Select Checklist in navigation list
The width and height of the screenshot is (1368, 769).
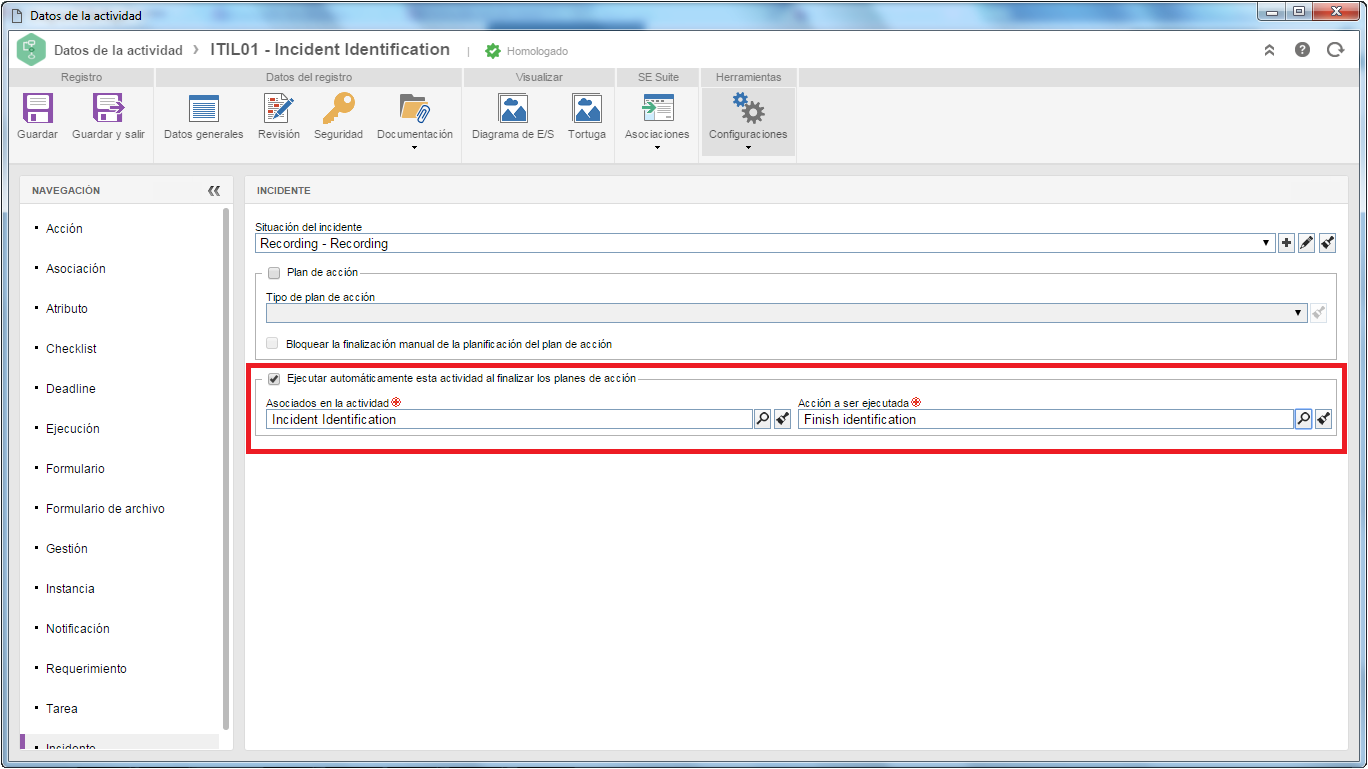71,349
